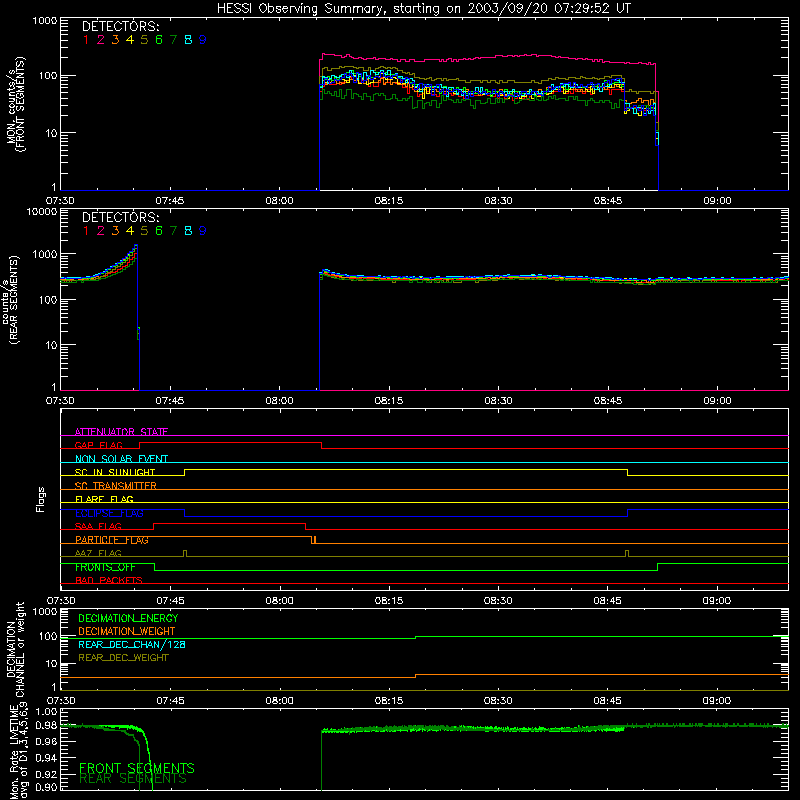Click the SC_IN_SUNLIGHT flag label
The image size is (800, 800).
pos(115,472)
